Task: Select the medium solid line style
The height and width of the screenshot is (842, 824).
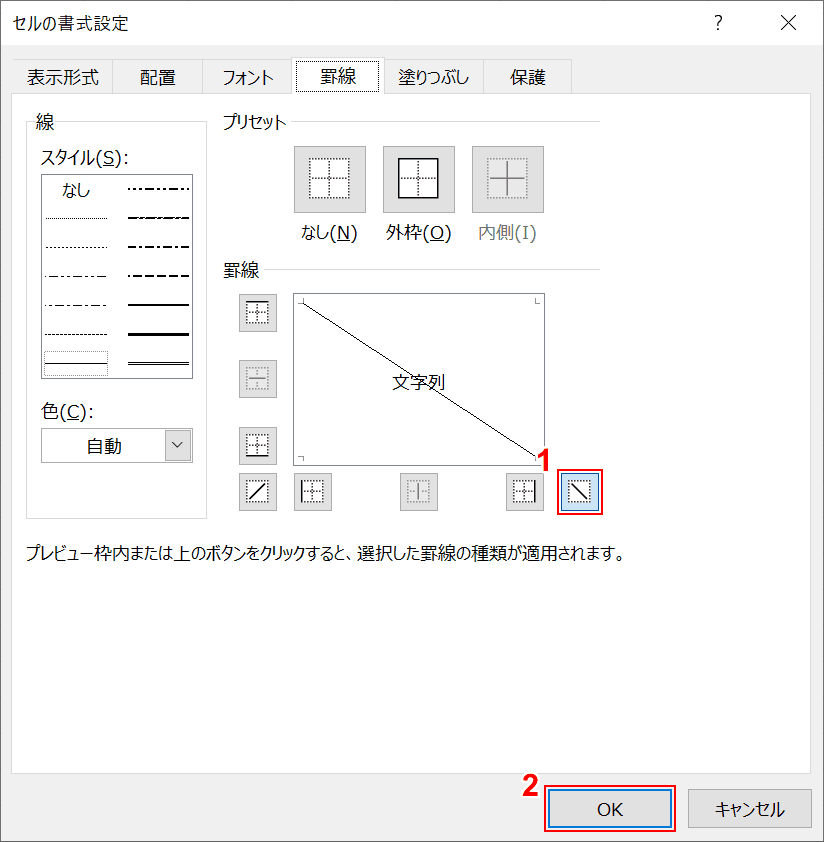Action: pos(158,305)
